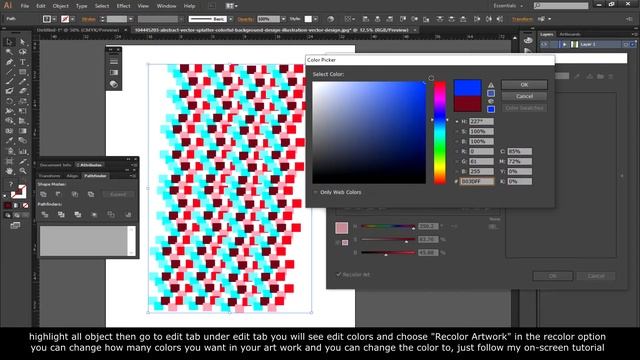The image size is (640, 360).
Task: Click Cancel in the Color Picker
Action: [x=524, y=96]
